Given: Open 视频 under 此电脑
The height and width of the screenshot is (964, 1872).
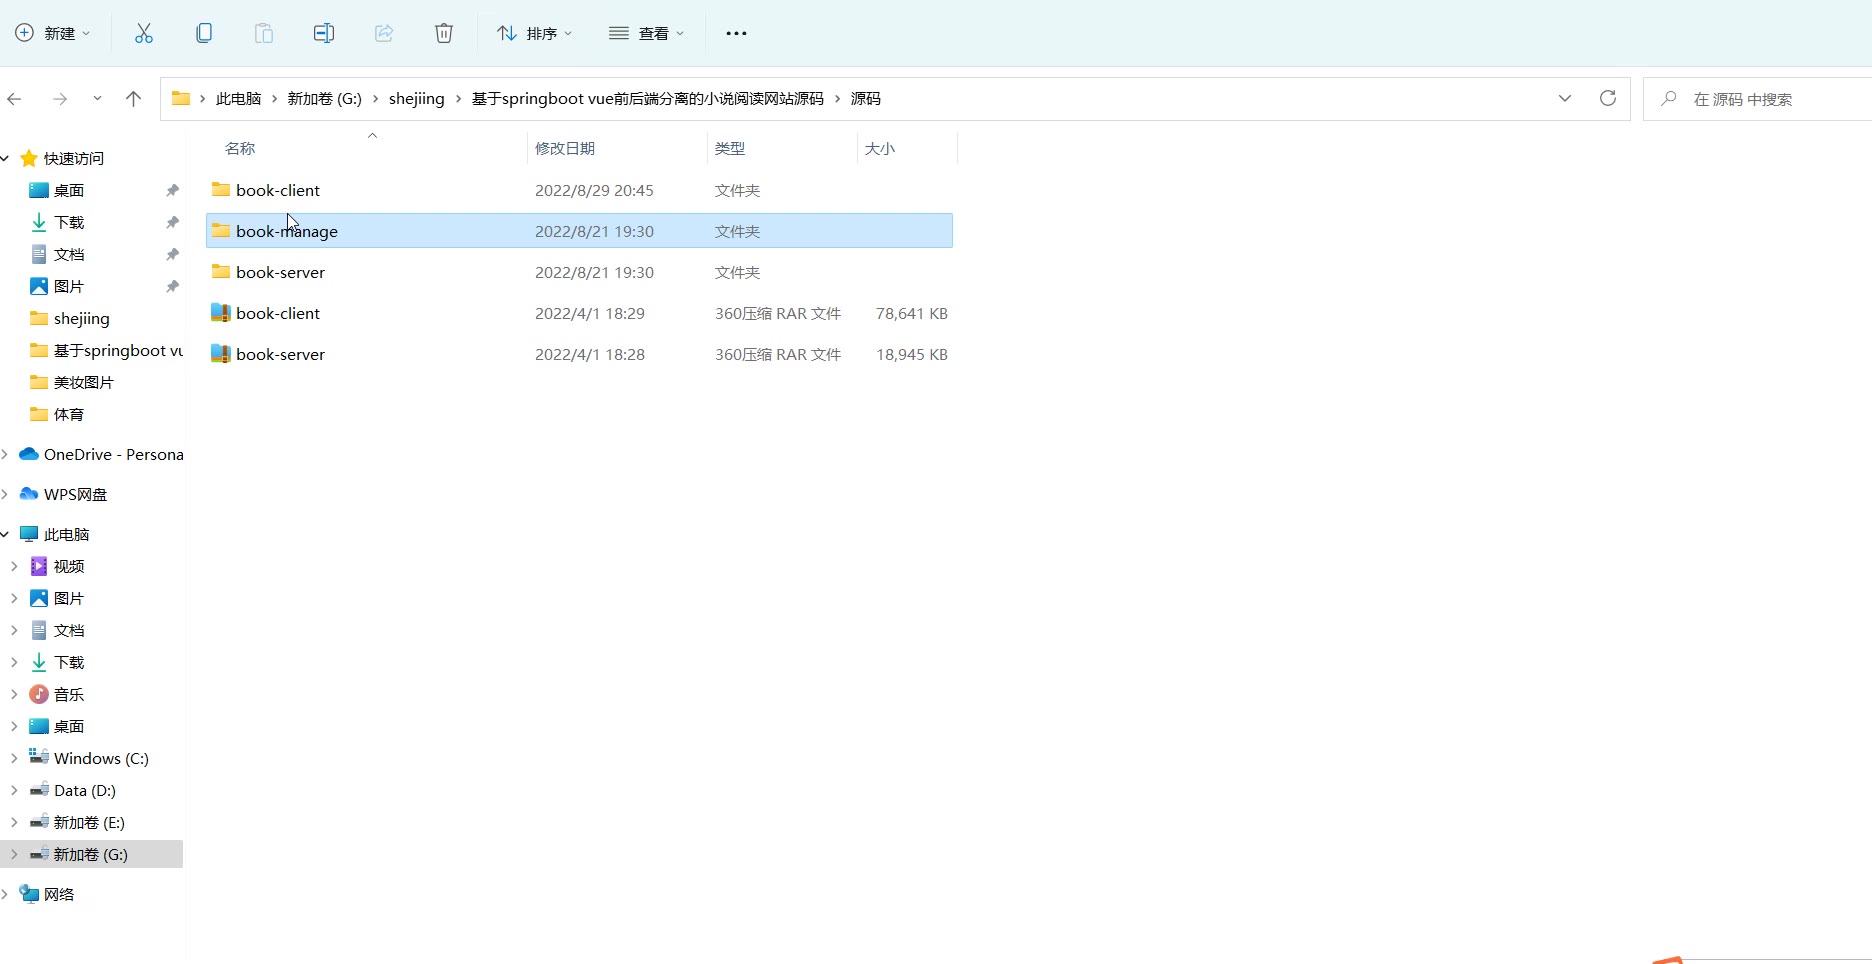Looking at the screenshot, I should 69,566.
